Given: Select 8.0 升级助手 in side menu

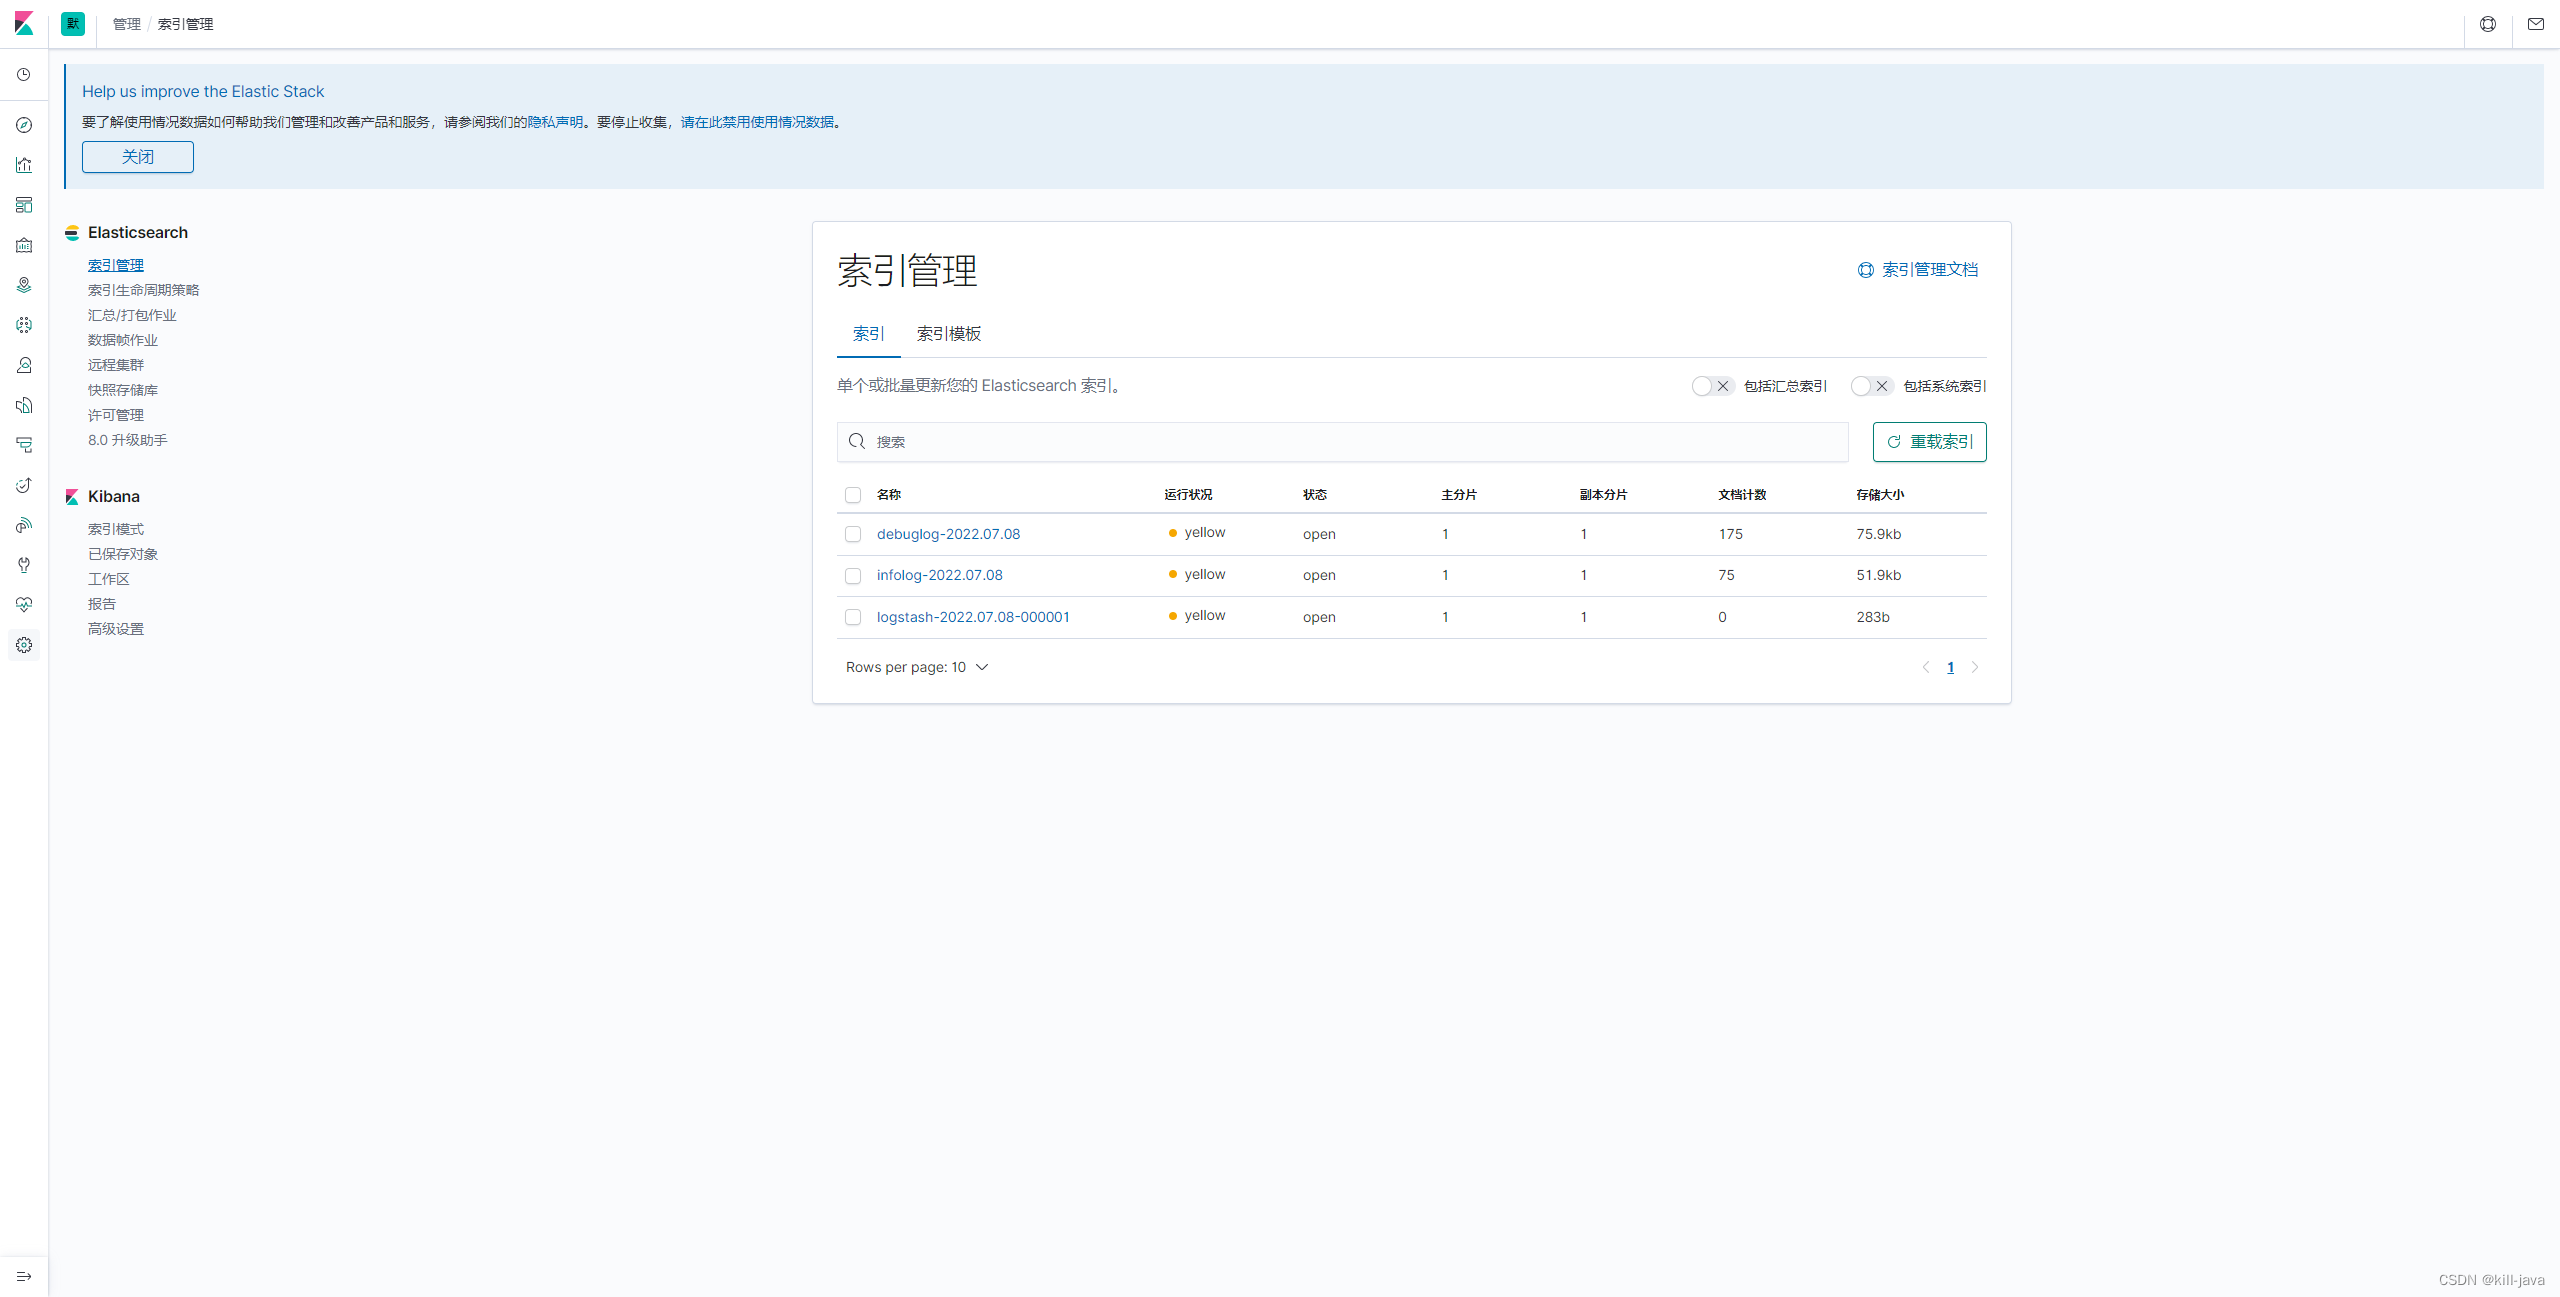Looking at the screenshot, I should point(128,440).
